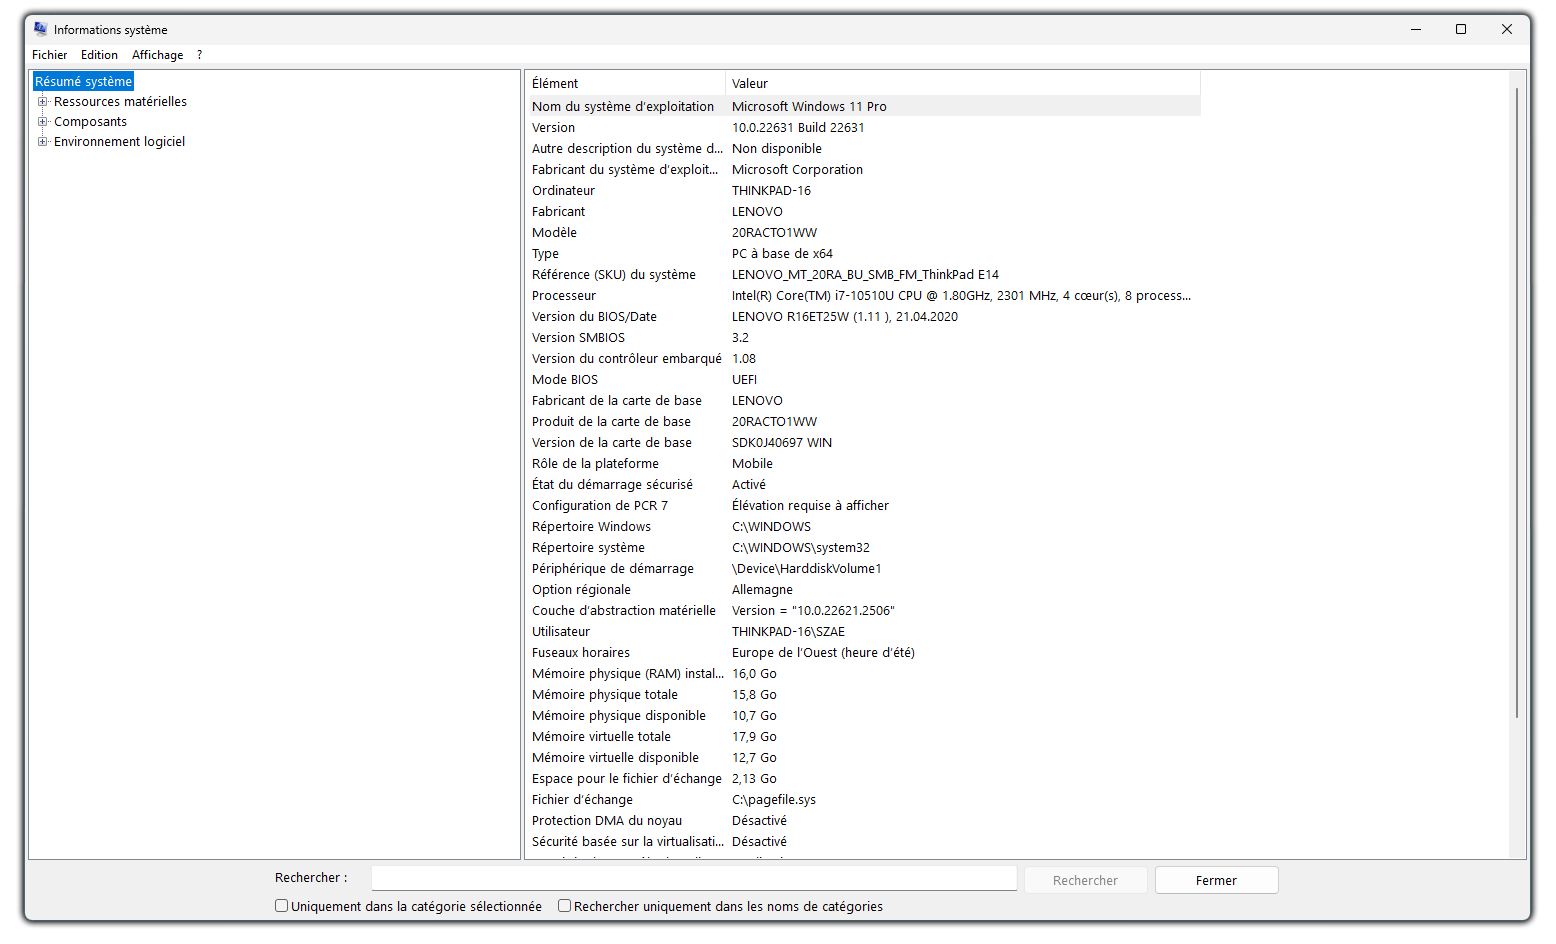The height and width of the screenshot is (944, 1556).
Task: Select the Mode BIOS row label
Action: 565,380
